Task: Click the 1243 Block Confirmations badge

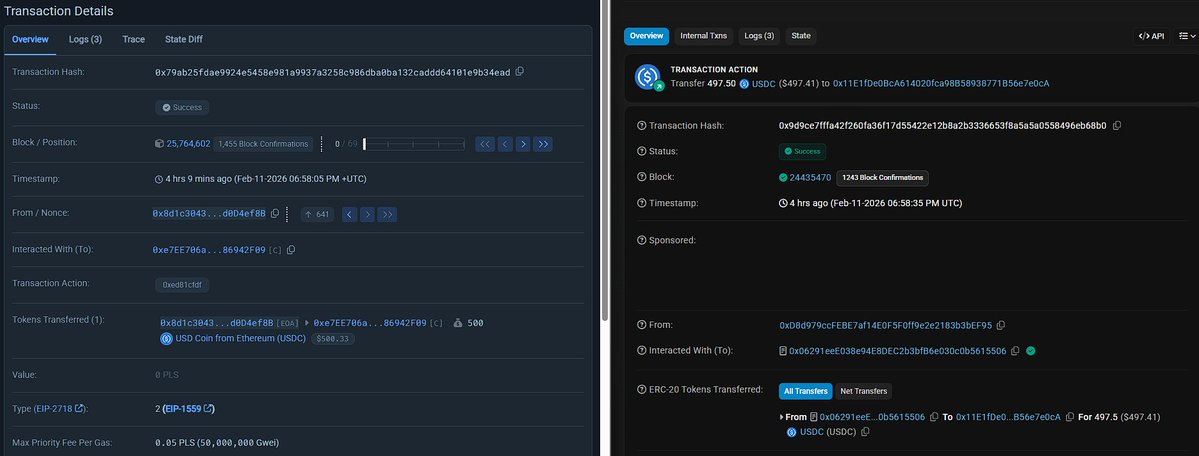Action: click(882, 178)
